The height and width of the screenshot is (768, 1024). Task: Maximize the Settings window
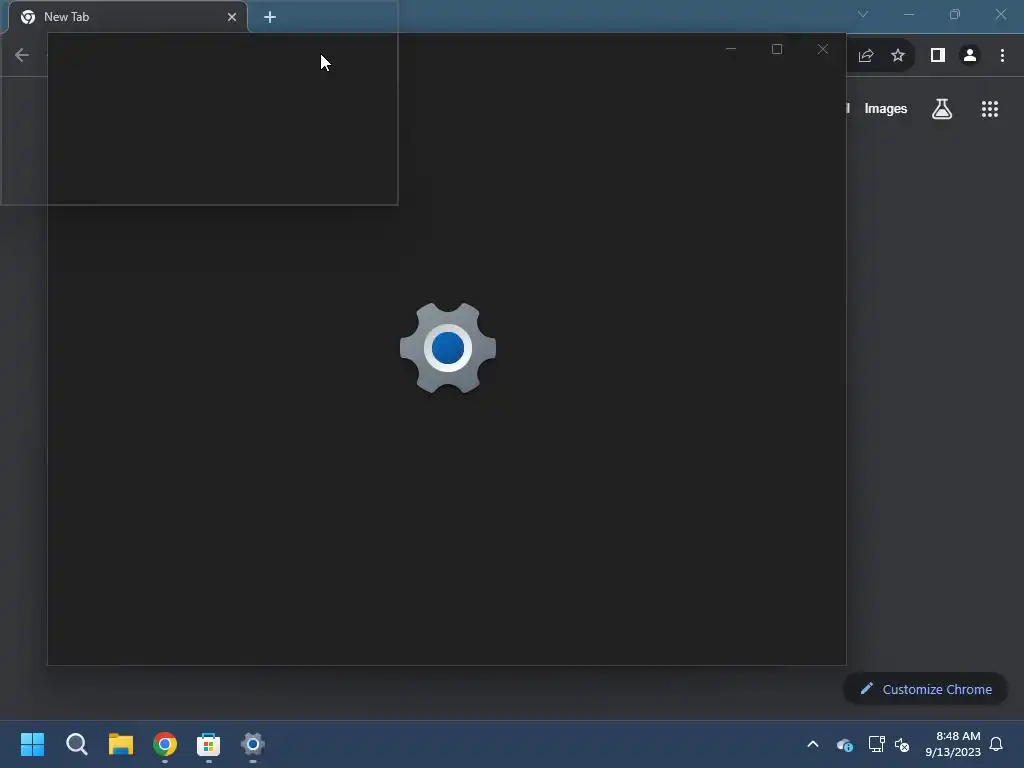point(776,49)
